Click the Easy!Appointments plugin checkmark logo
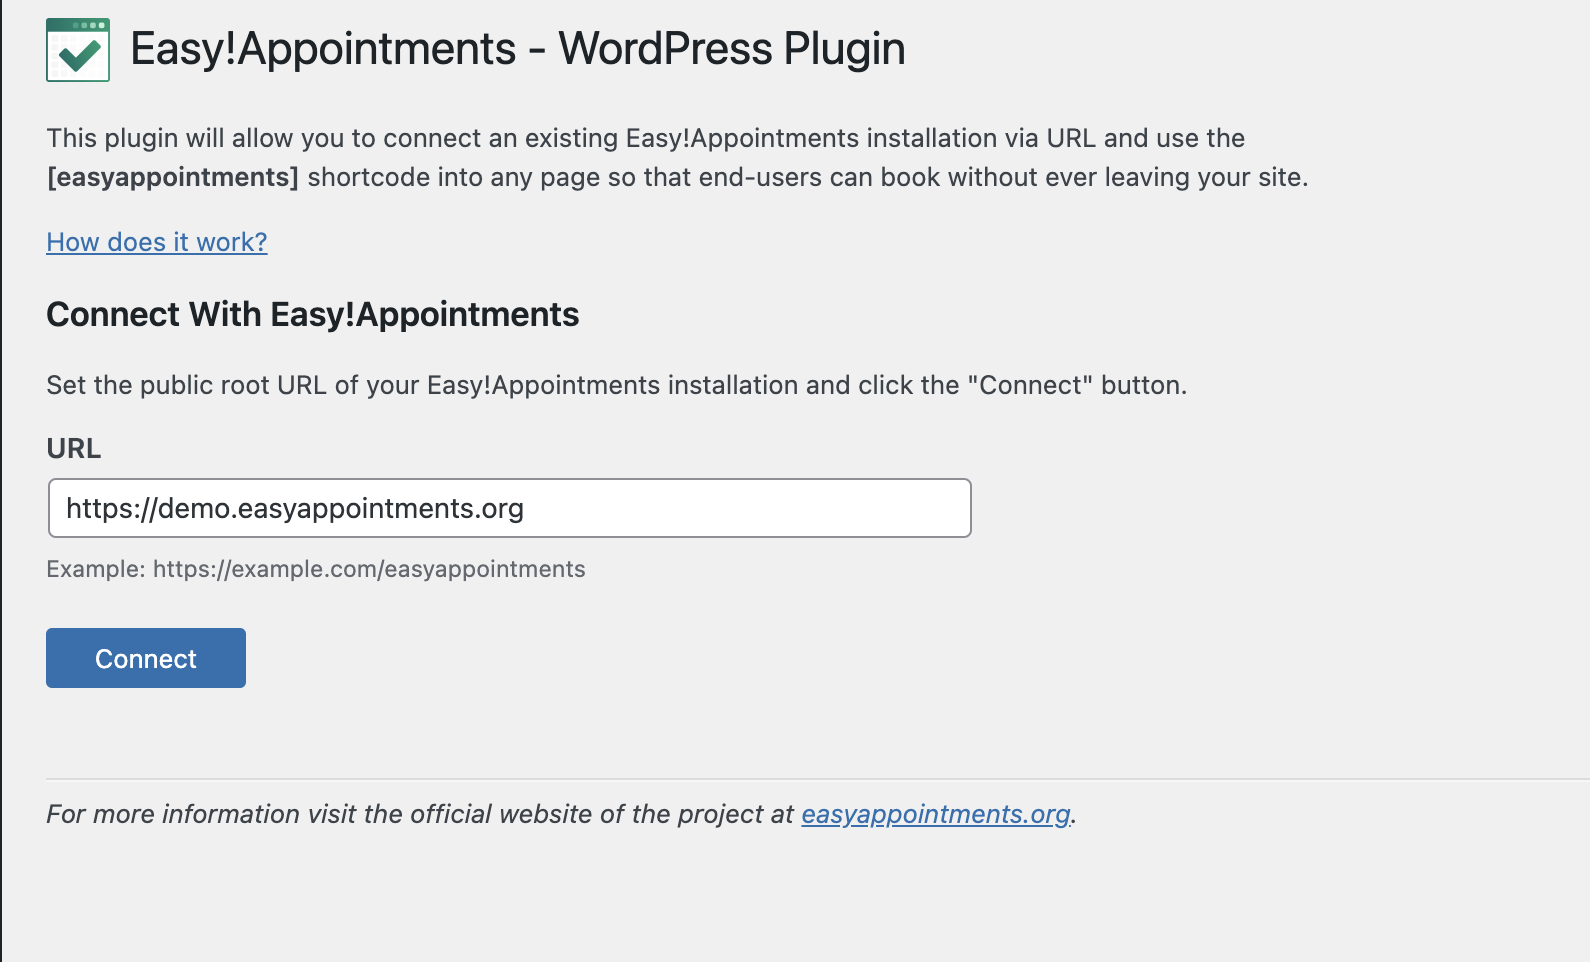The width and height of the screenshot is (1590, 962). click(x=77, y=47)
